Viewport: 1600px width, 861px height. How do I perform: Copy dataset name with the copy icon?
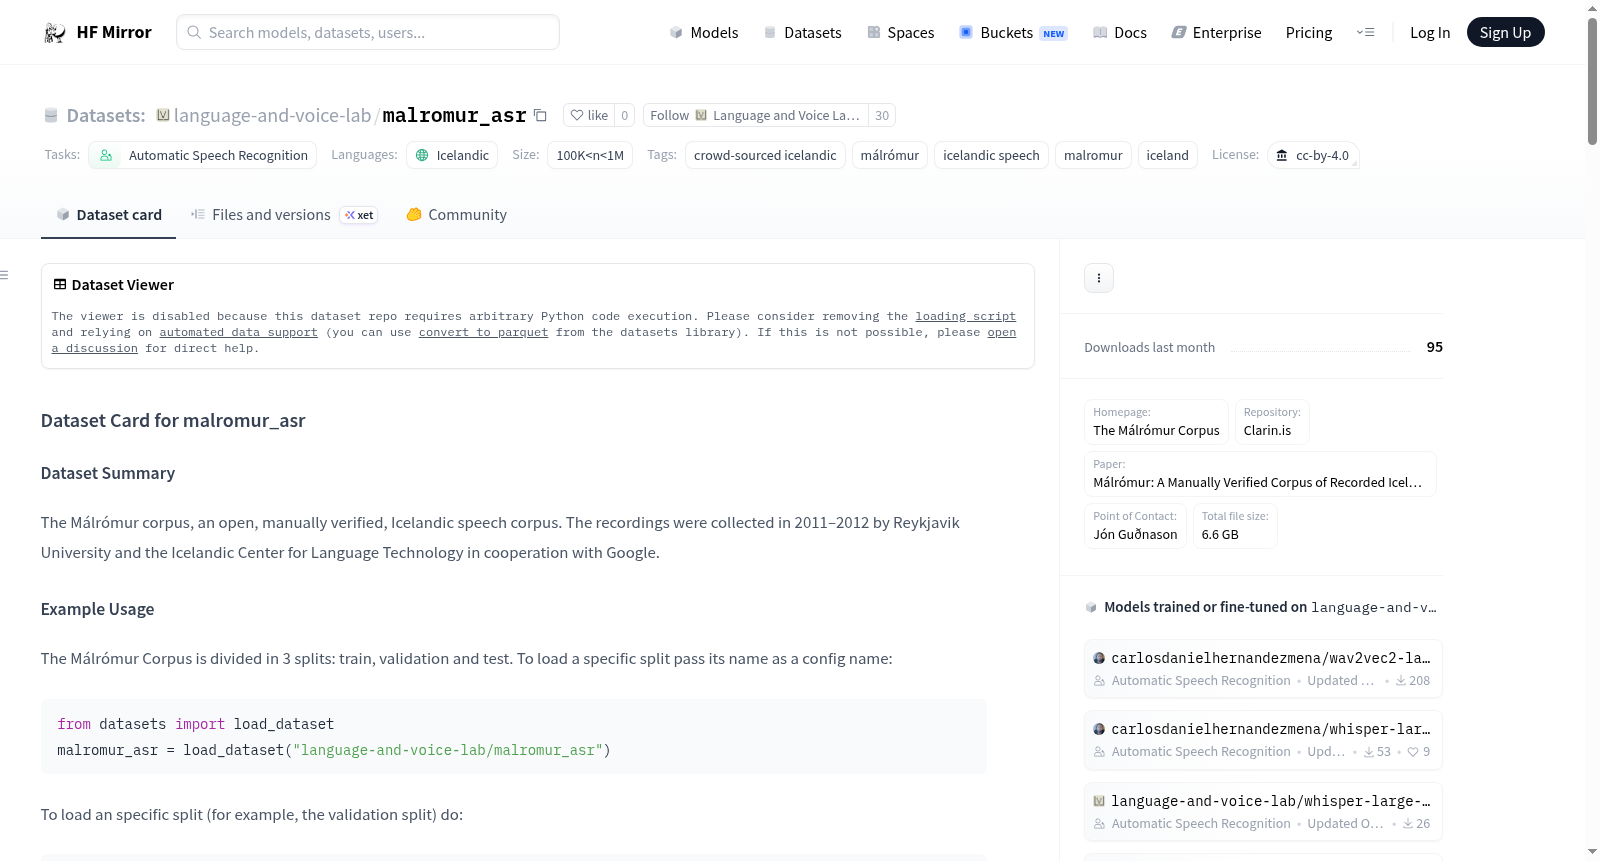[540, 115]
